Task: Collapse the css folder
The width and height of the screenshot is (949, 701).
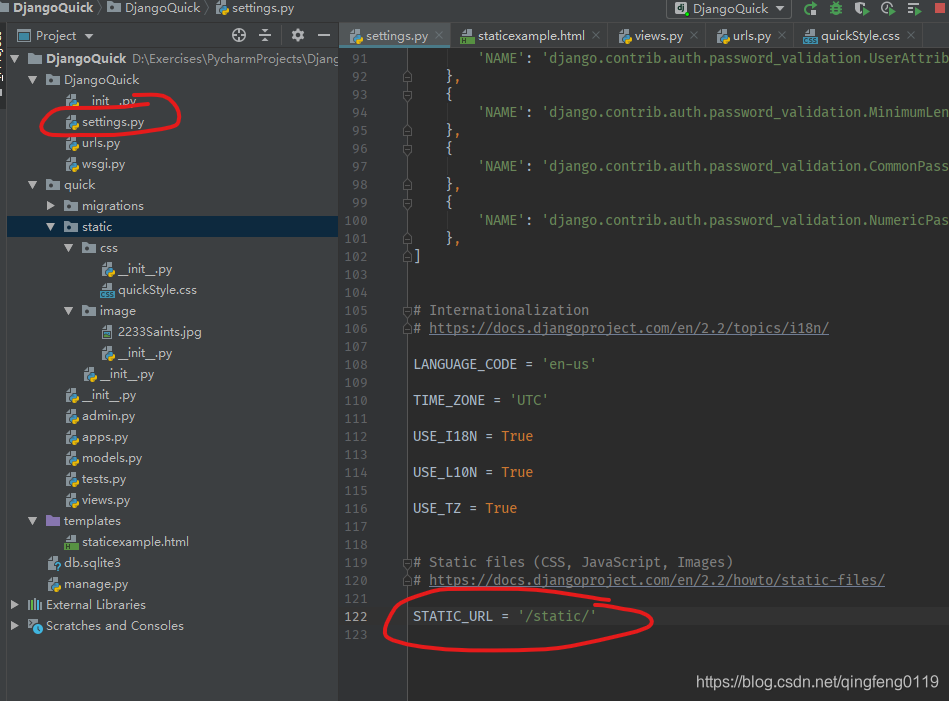Action: click(69, 248)
